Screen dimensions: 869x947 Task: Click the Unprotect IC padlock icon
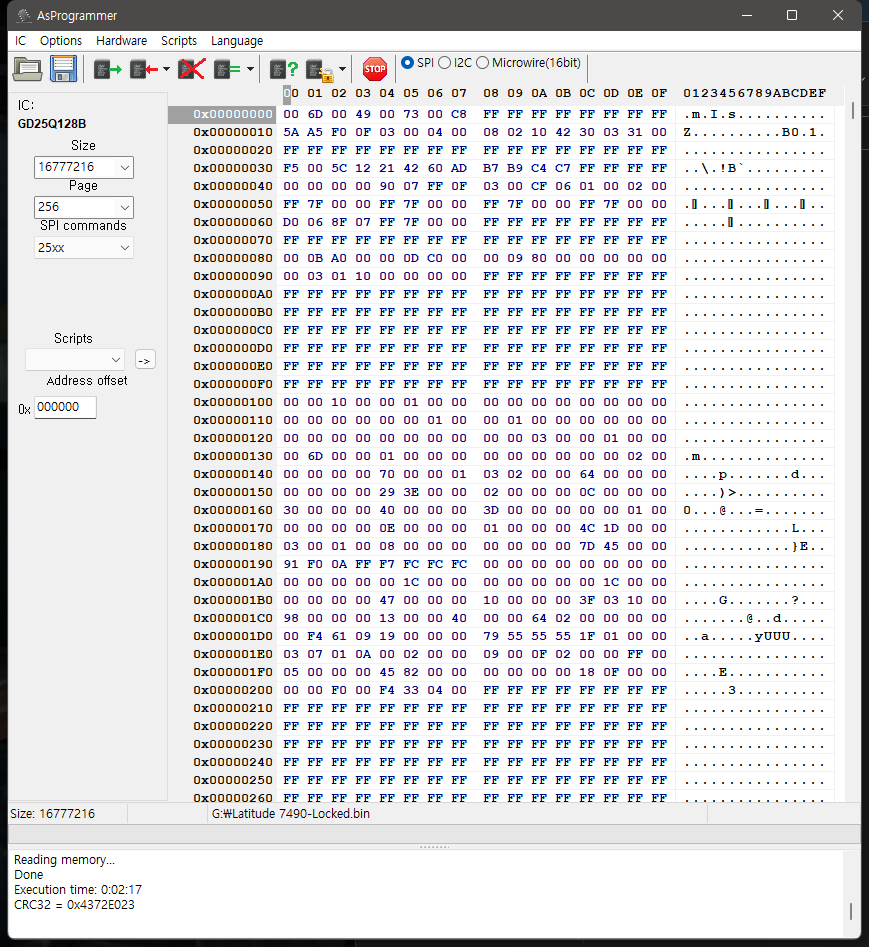tap(319, 71)
